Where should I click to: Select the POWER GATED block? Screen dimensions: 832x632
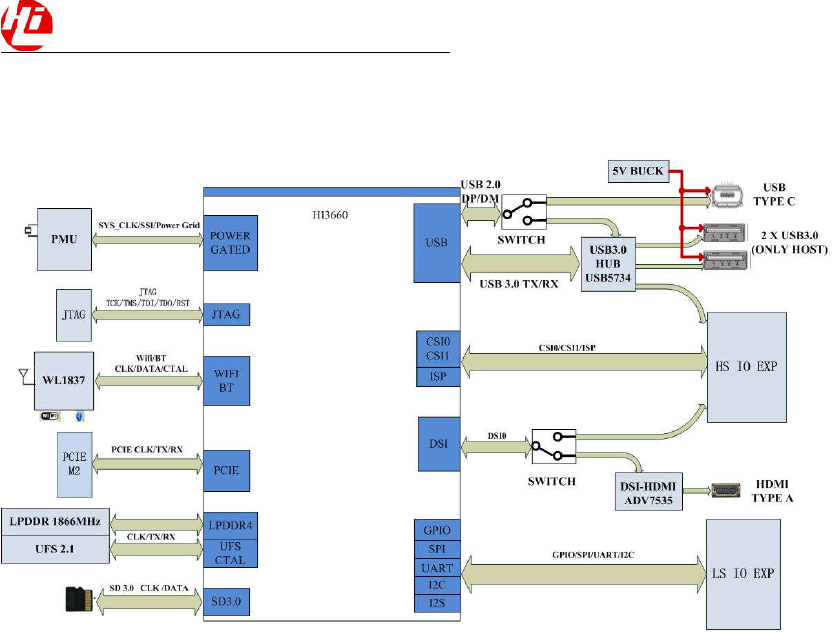click(230, 243)
